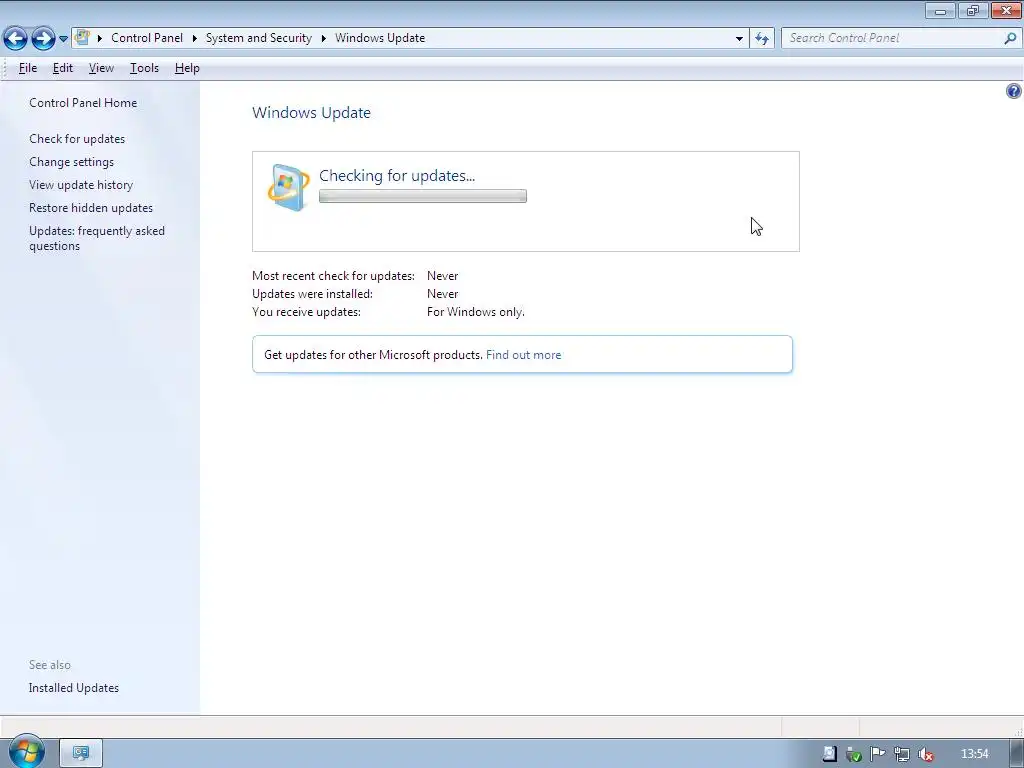Click the muted volume speaker icon
Screen dimensions: 1024x768
[926, 754]
